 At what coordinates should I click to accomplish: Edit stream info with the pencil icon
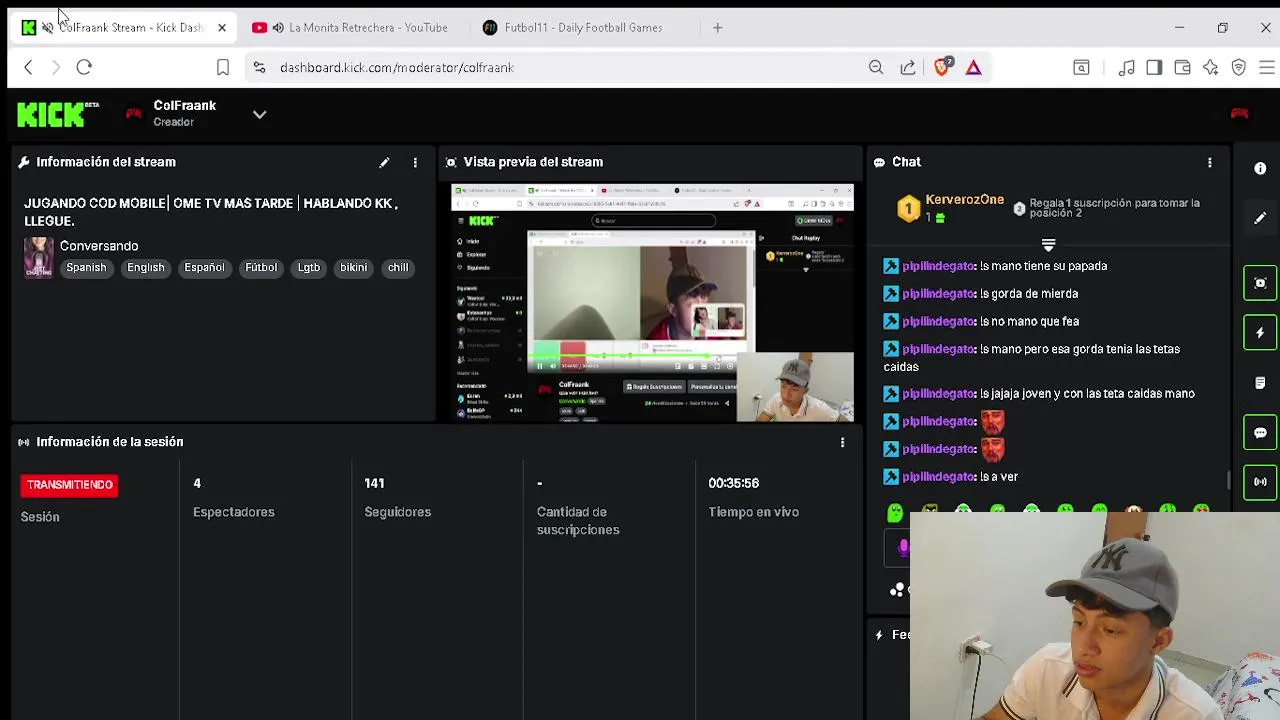click(384, 162)
